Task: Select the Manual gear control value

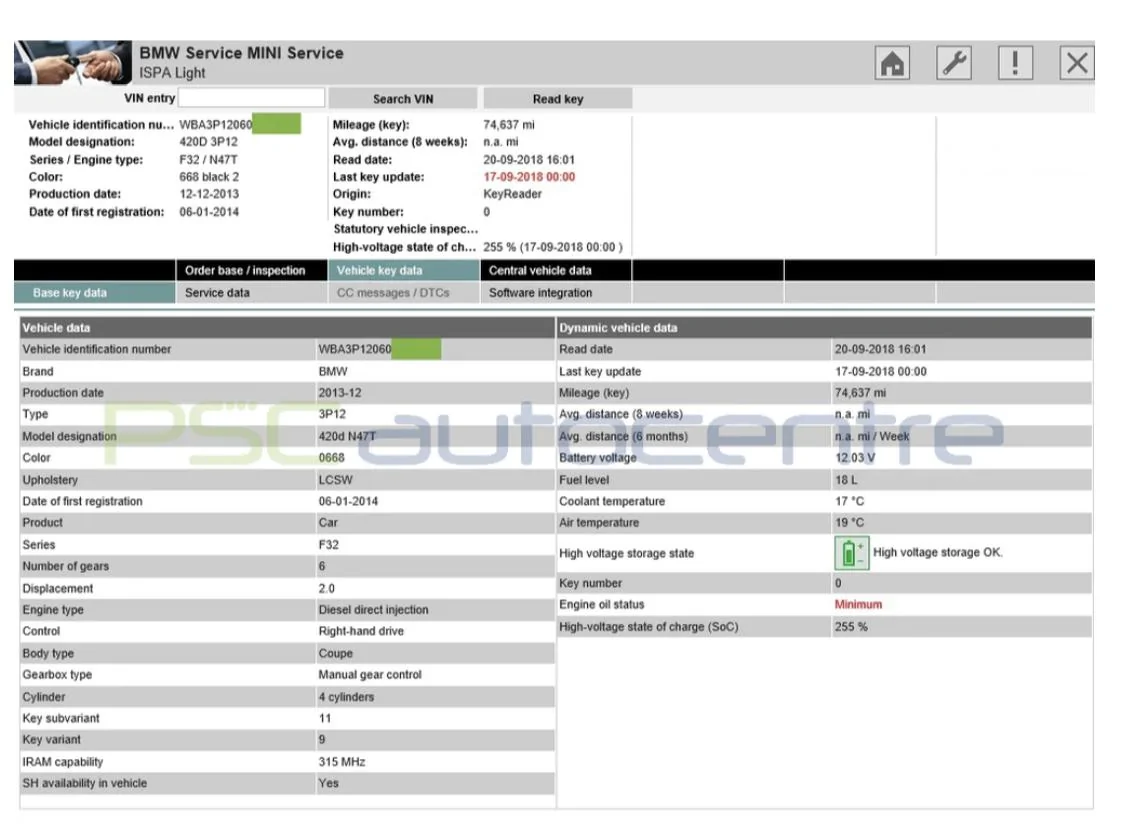Action: pos(370,675)
